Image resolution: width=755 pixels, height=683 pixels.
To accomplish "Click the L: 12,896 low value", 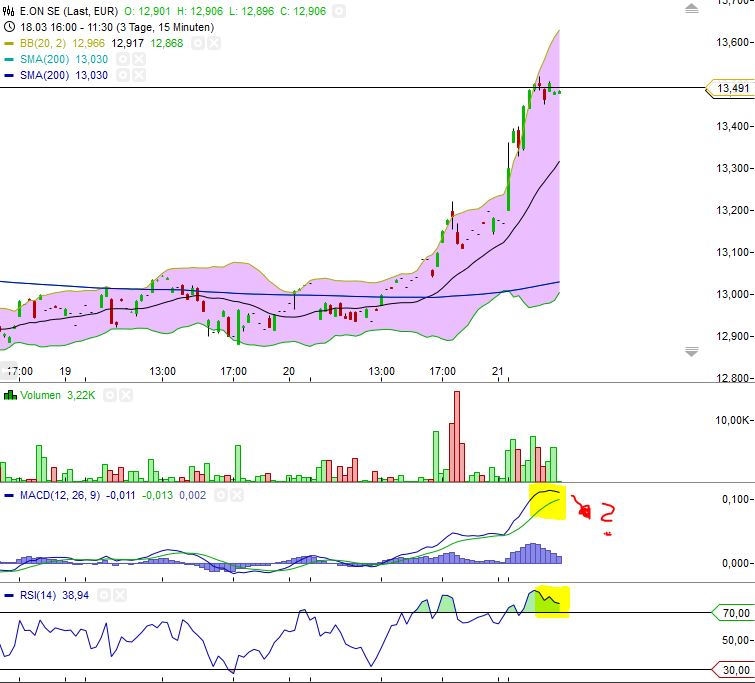I will 251,11.
